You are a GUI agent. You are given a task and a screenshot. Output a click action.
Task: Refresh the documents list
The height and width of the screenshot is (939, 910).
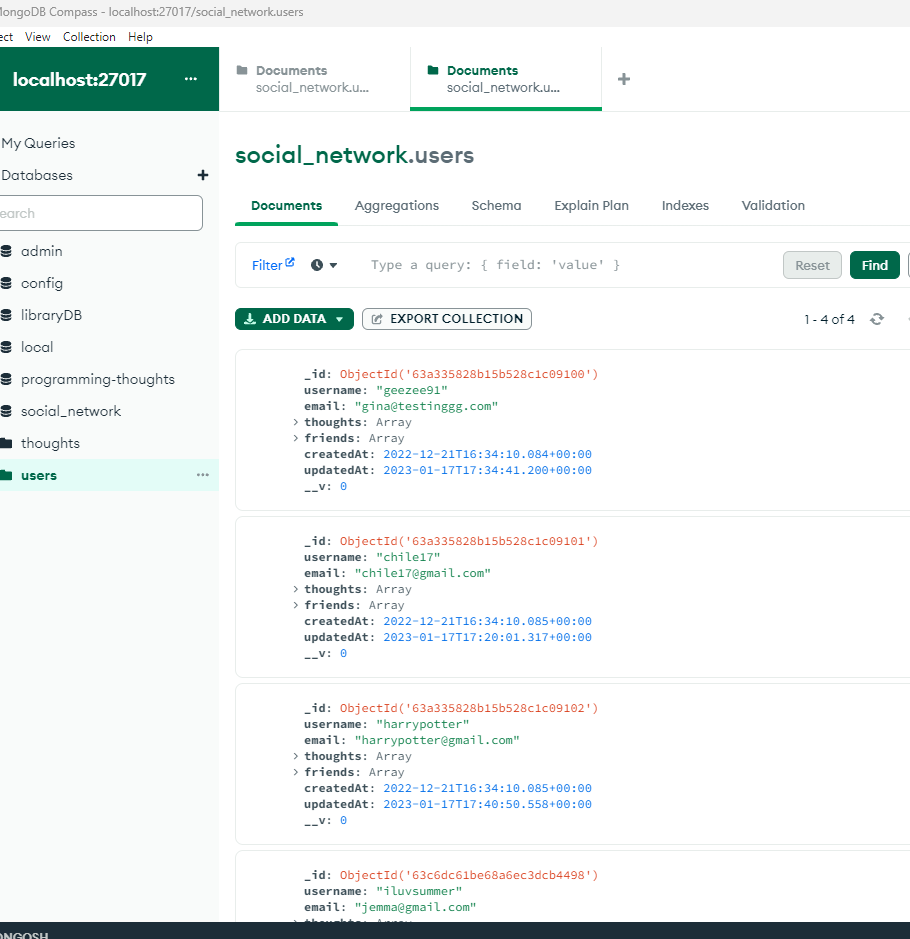coord(877,319)
